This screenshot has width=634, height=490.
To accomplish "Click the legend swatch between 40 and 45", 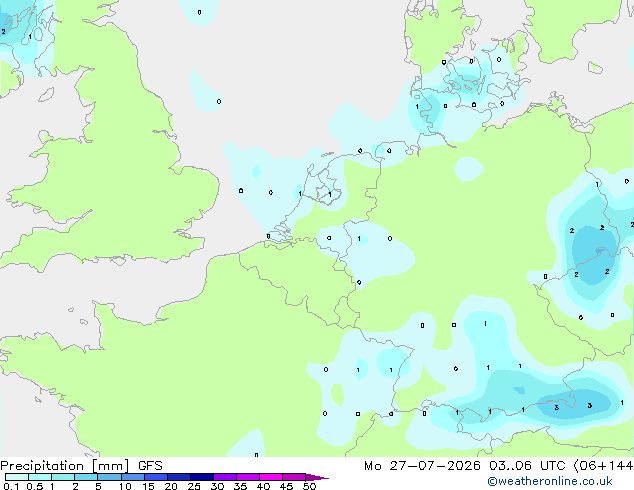I will tap(271, 477).
